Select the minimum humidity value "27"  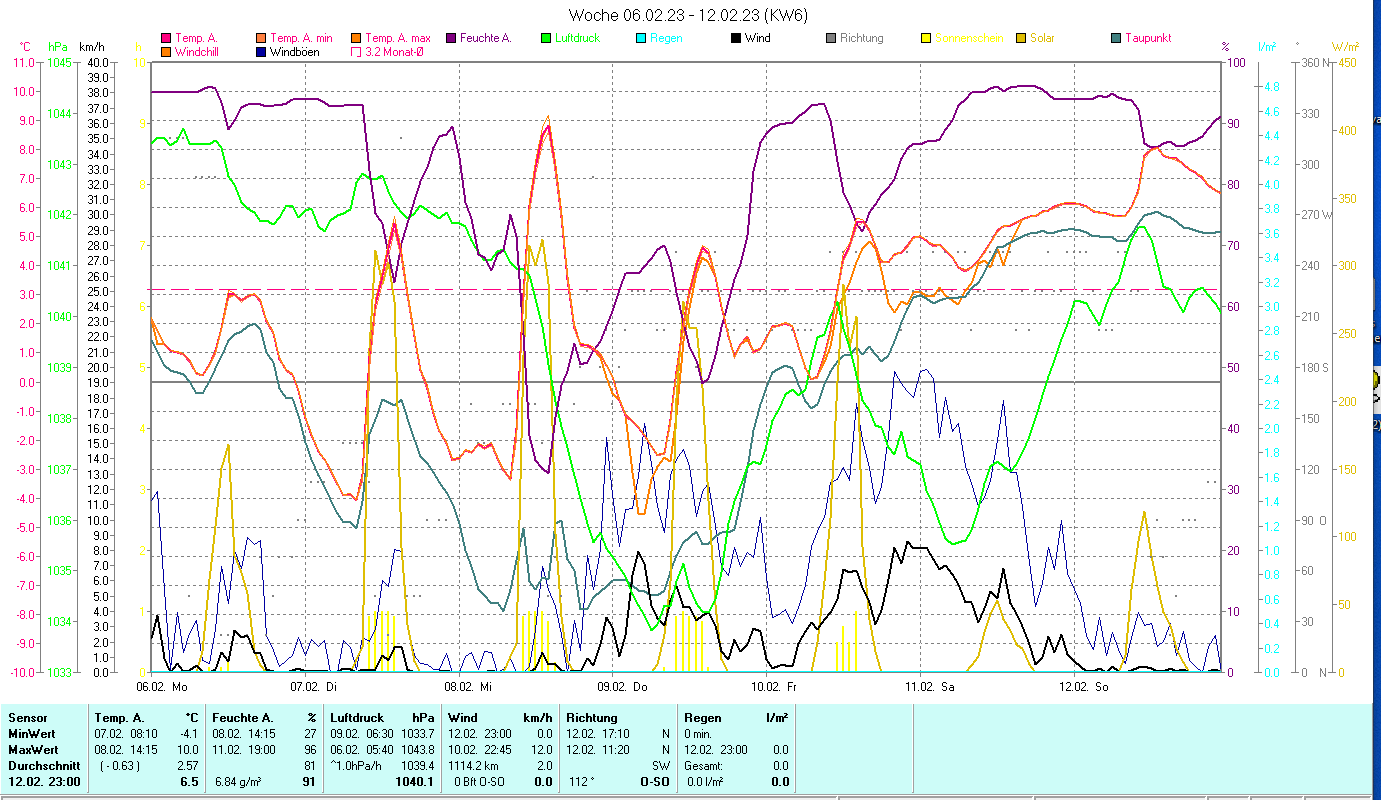(x=311, y=734)
